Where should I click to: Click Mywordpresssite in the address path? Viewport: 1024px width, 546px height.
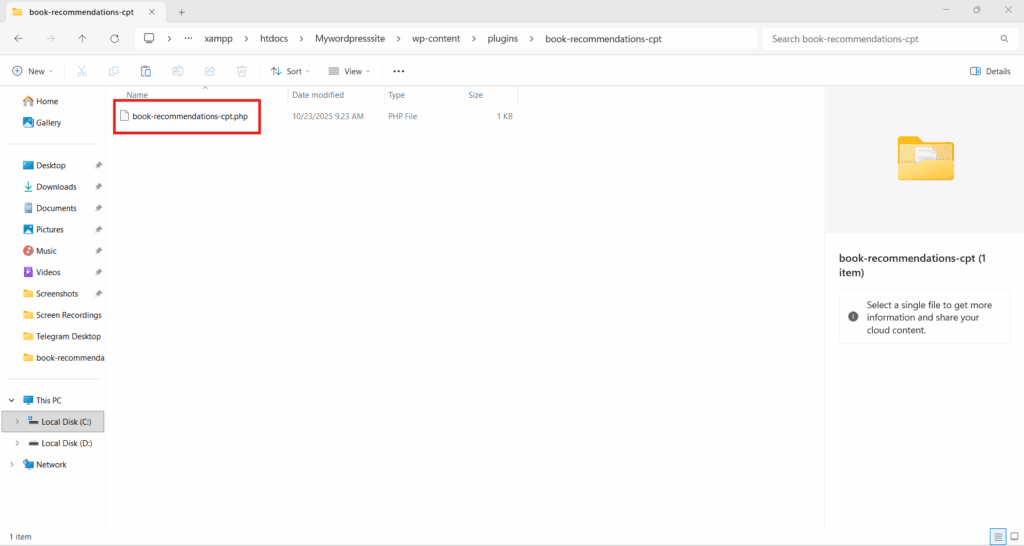(350, 39)
